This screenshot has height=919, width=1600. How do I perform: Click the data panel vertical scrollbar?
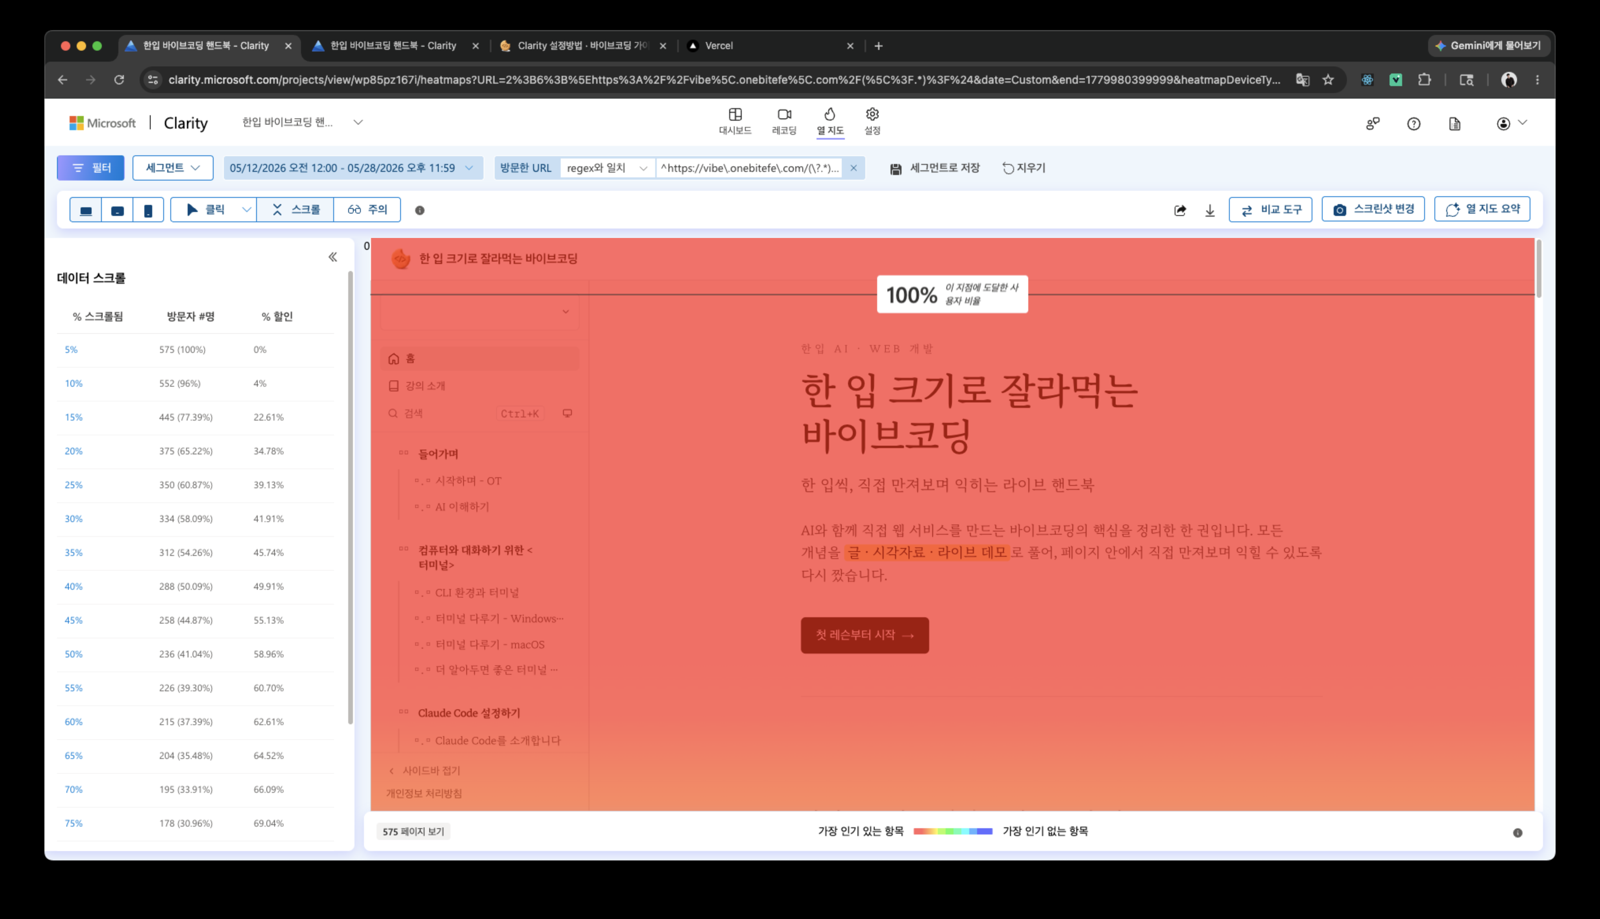coord(350,497)
